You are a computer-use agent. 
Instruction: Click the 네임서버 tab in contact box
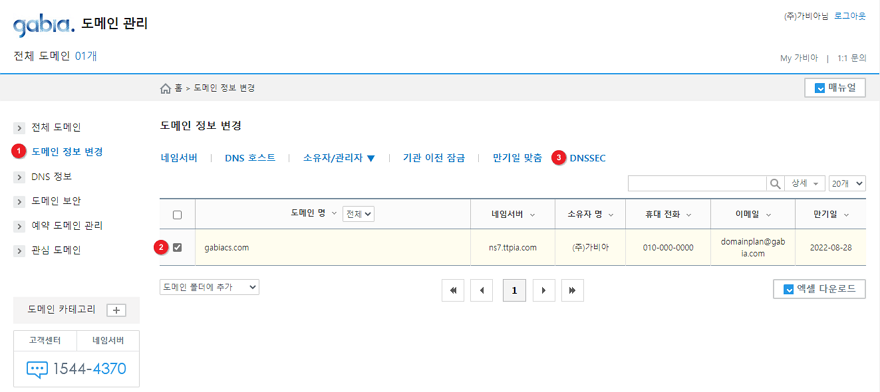pos(108,340)
